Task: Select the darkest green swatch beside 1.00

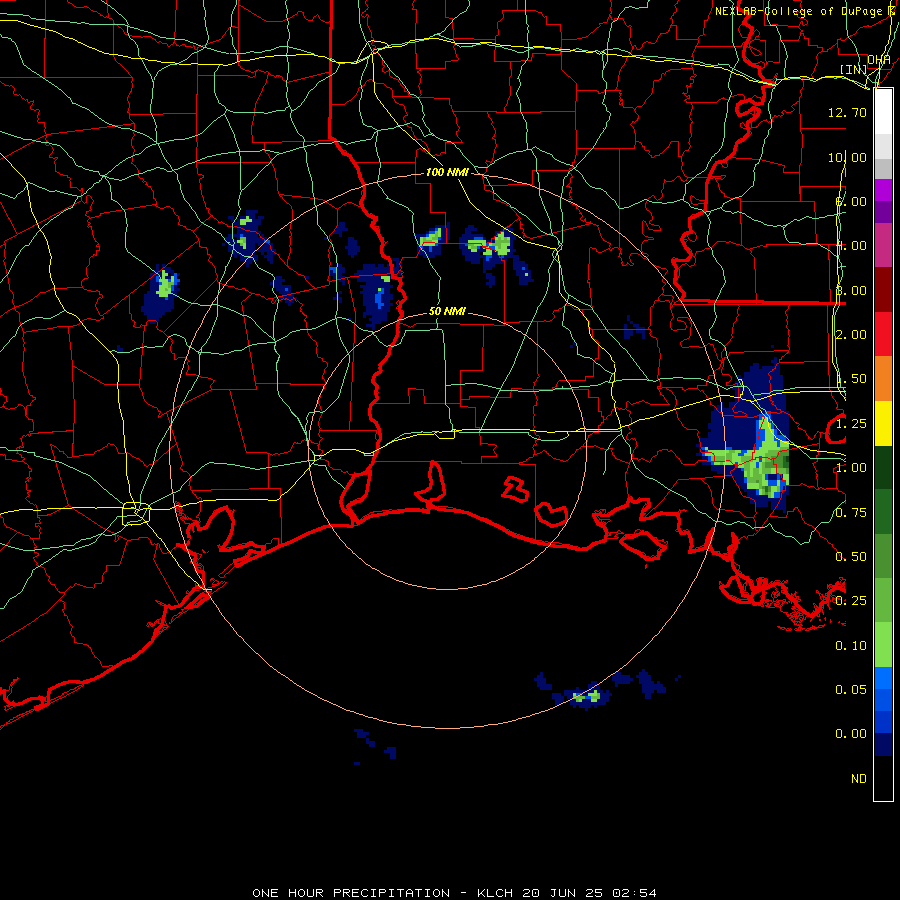Action: (x=883, y=468)
